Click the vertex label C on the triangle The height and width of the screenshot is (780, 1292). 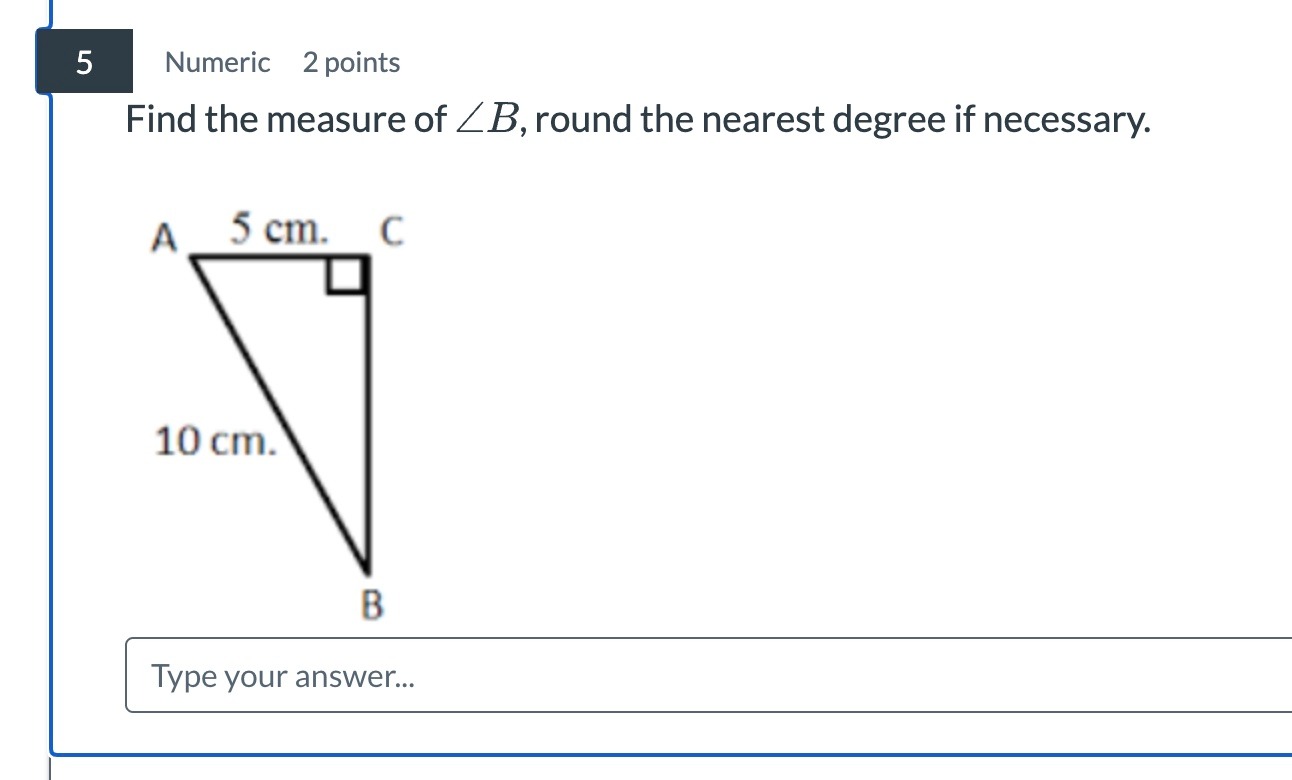pyautogui.click(x=390, y=233)
